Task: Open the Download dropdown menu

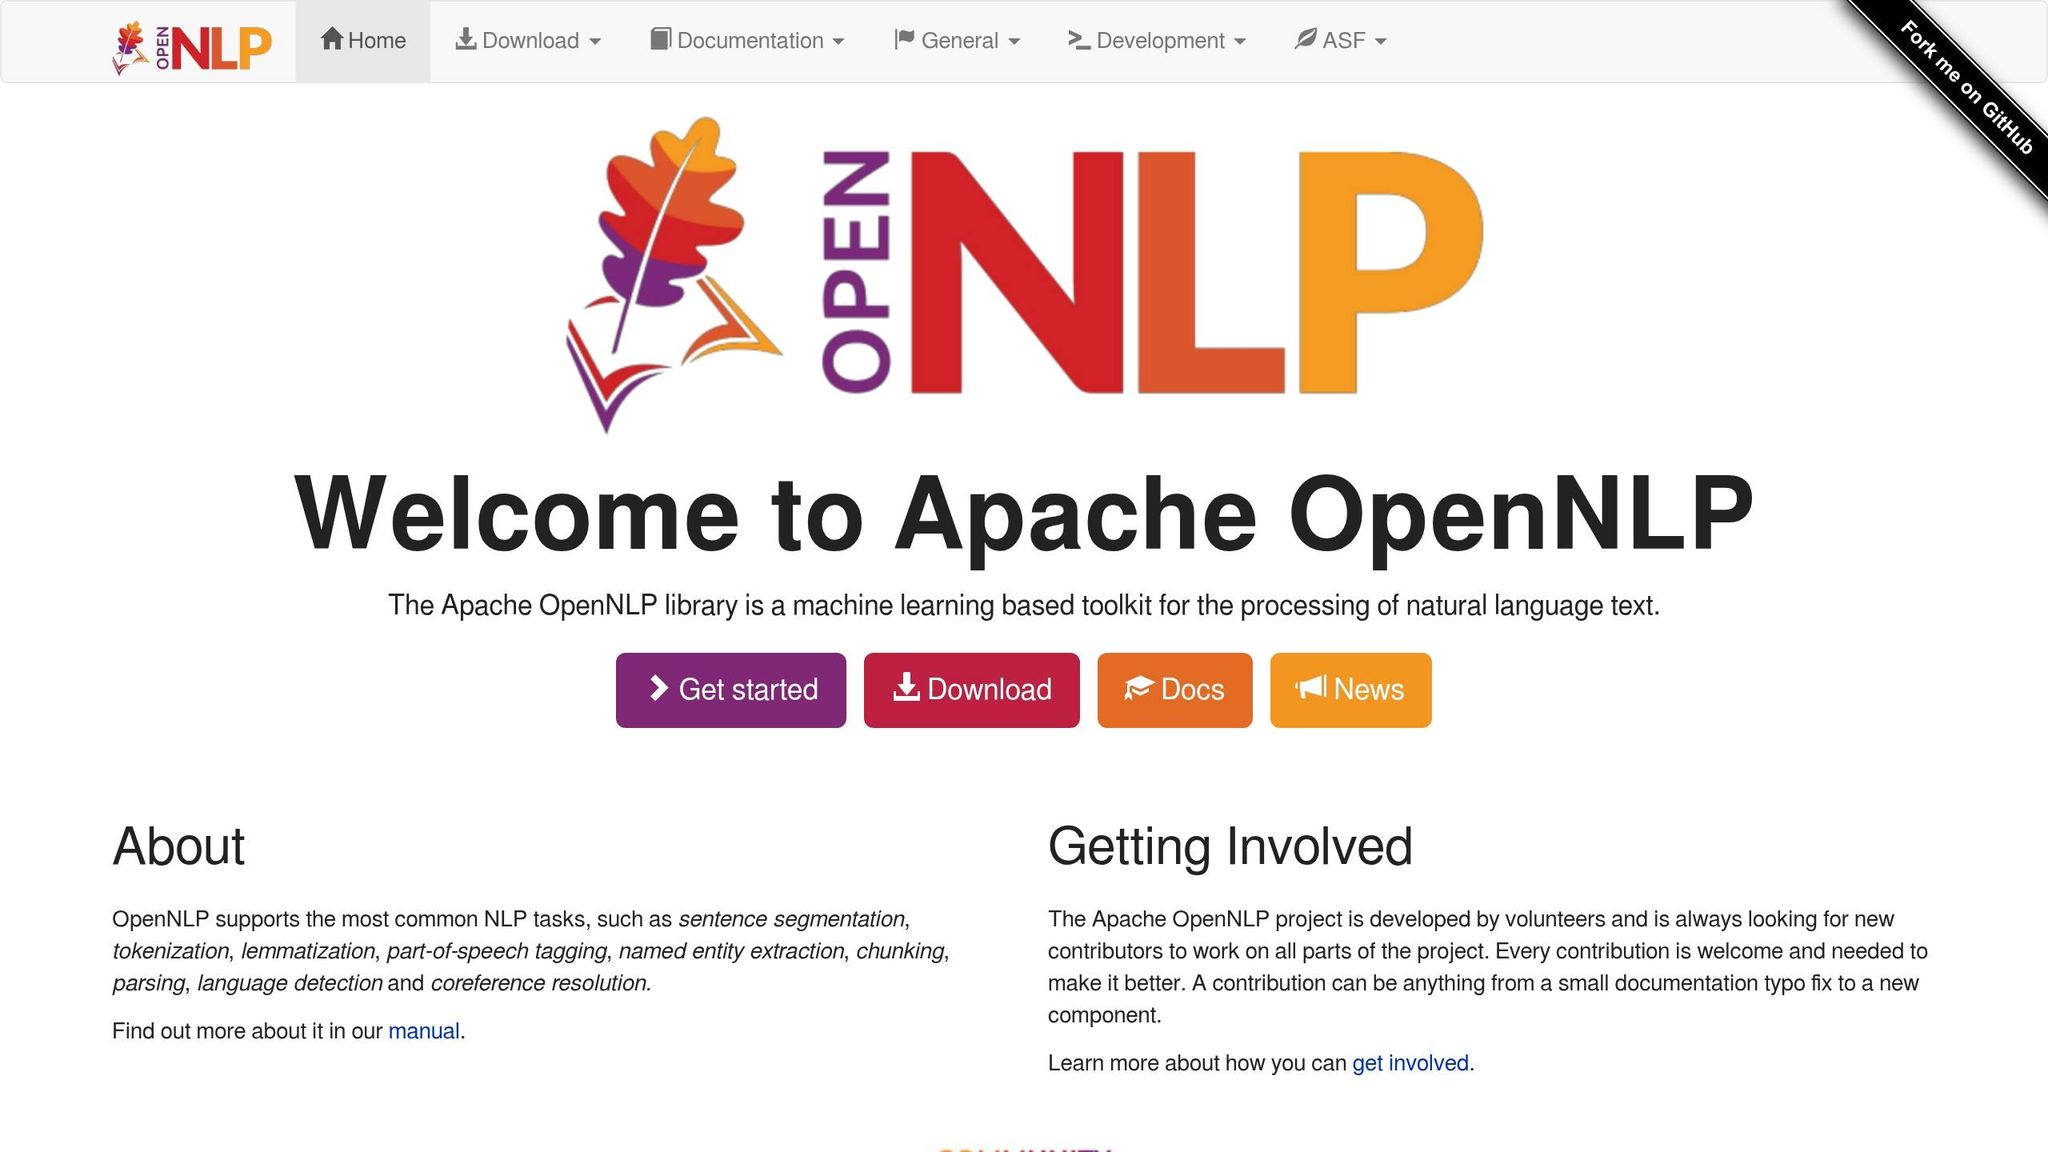Action: point(528,40)
